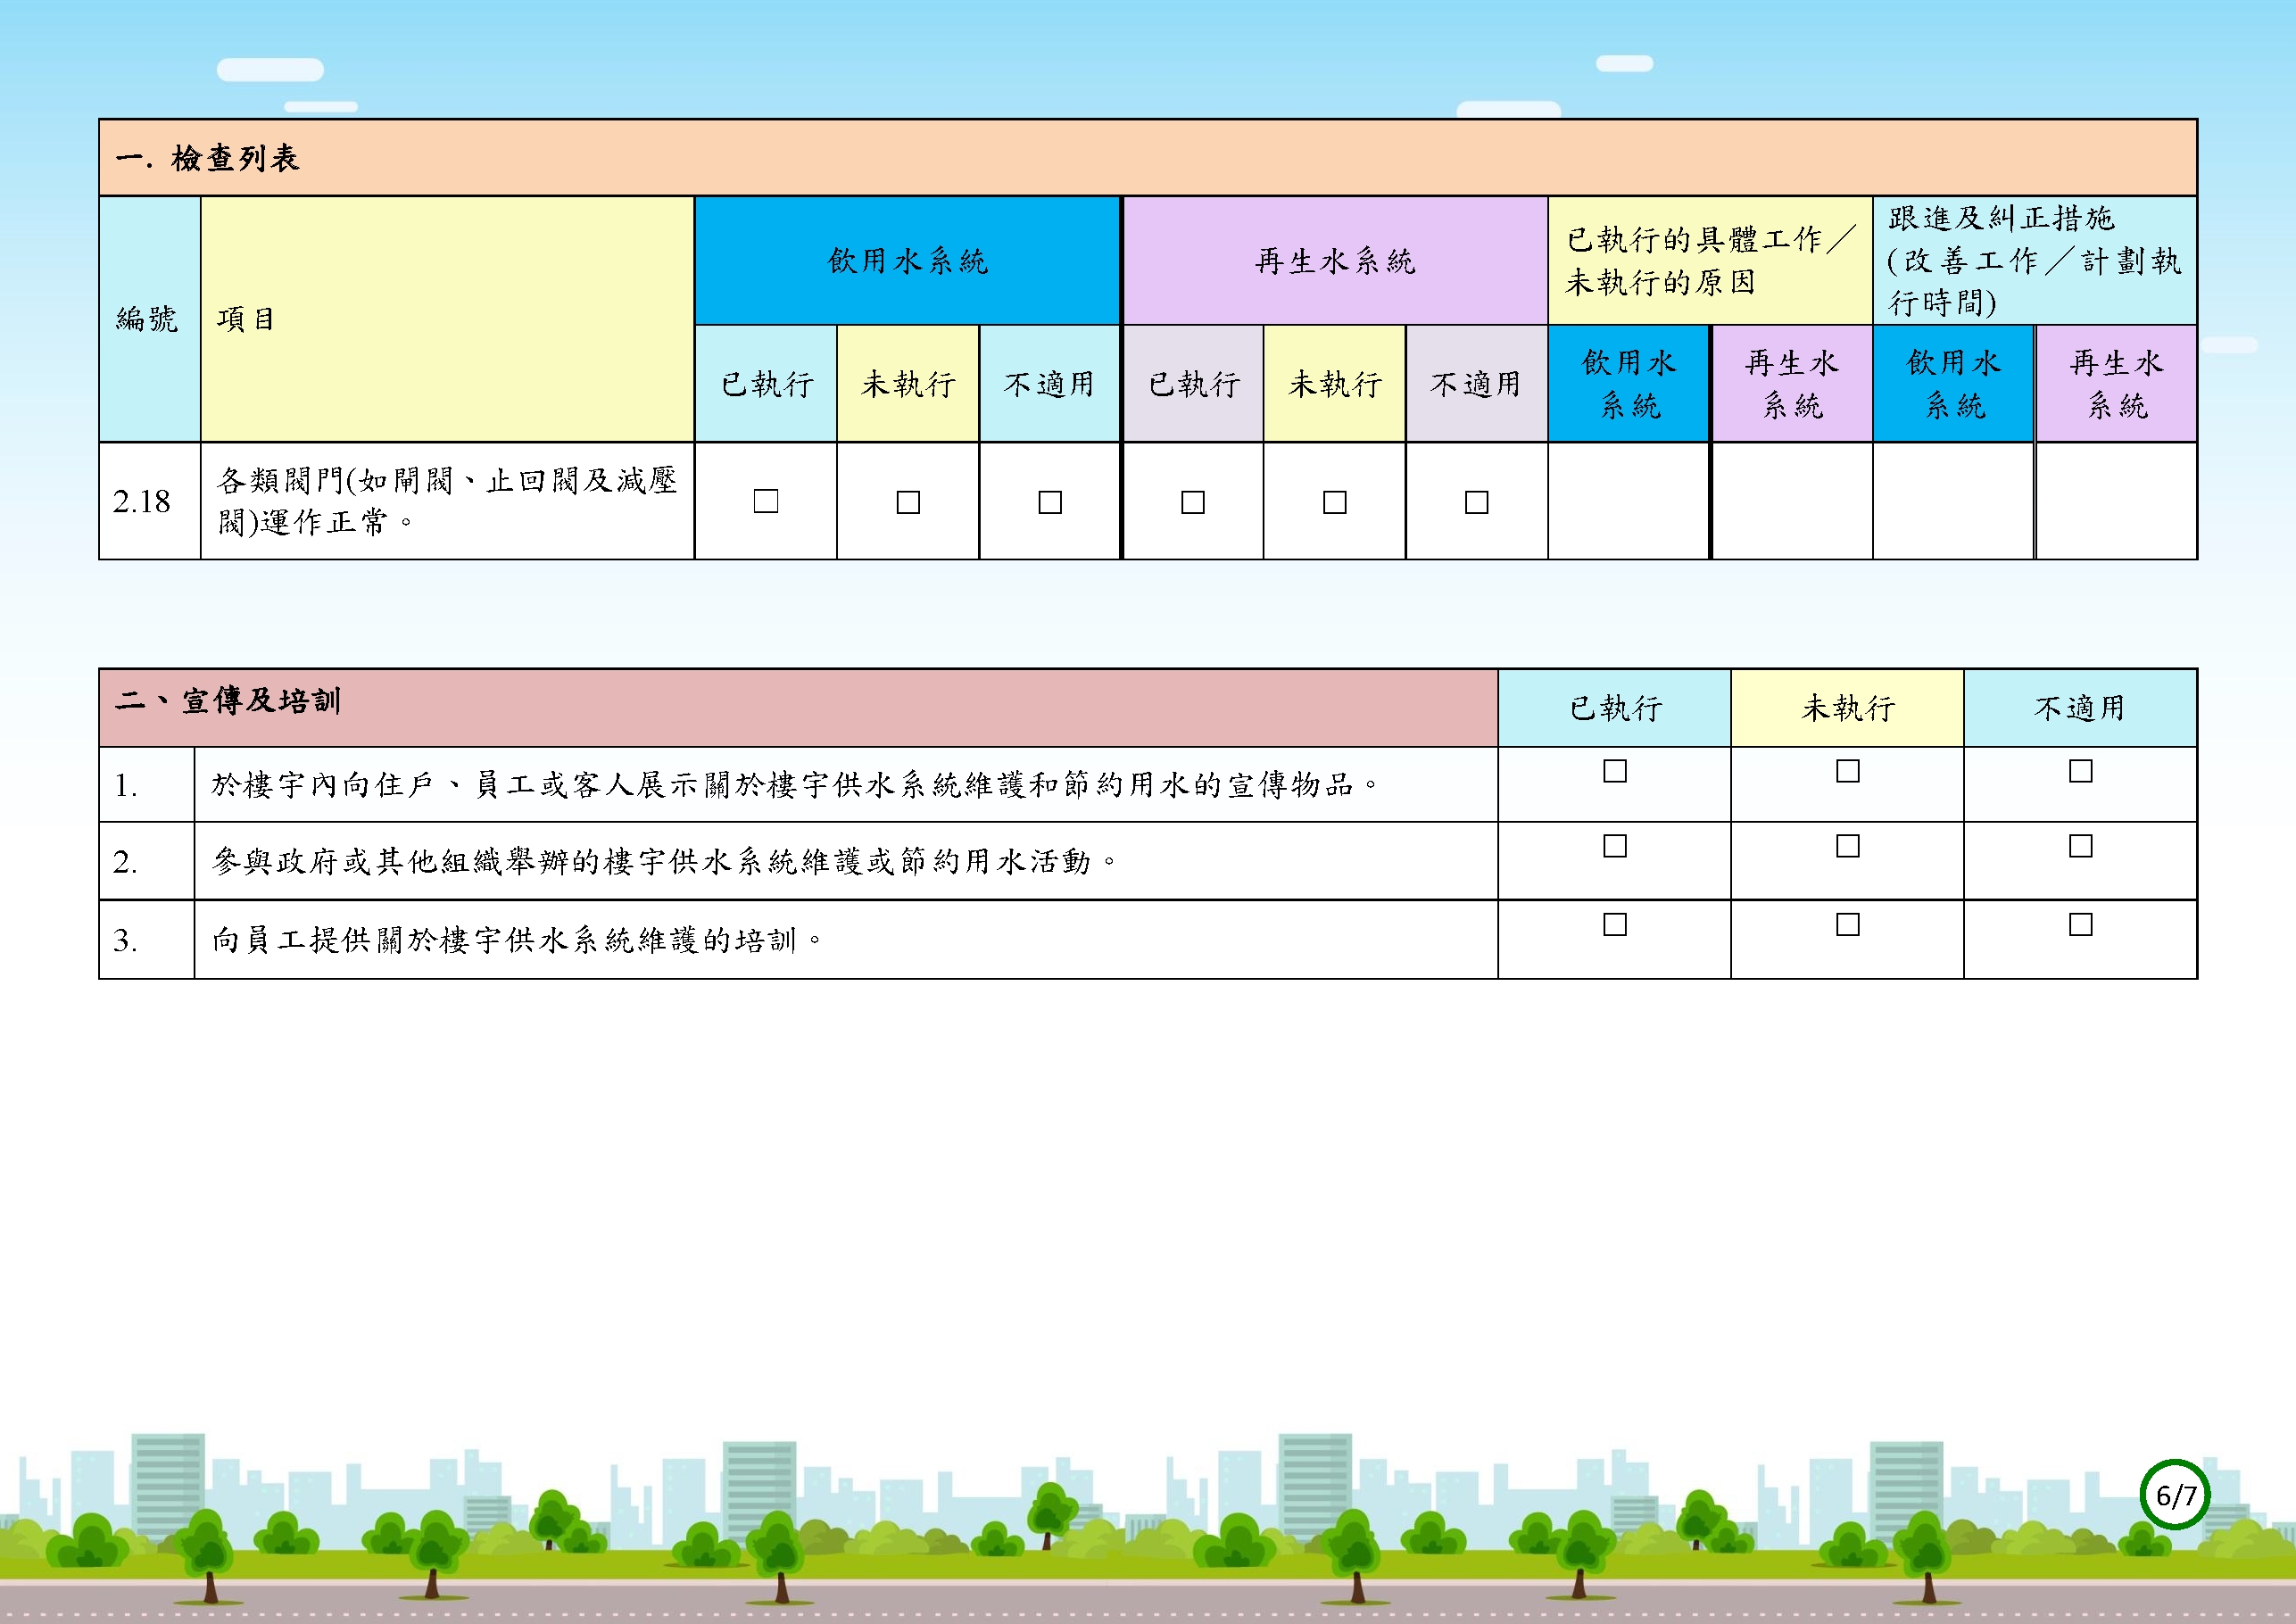This screenshot has width=2296, height=1624.
Task: Tick 不適用 for item 3 員工培訓
Action: [x=2081, y=925]
